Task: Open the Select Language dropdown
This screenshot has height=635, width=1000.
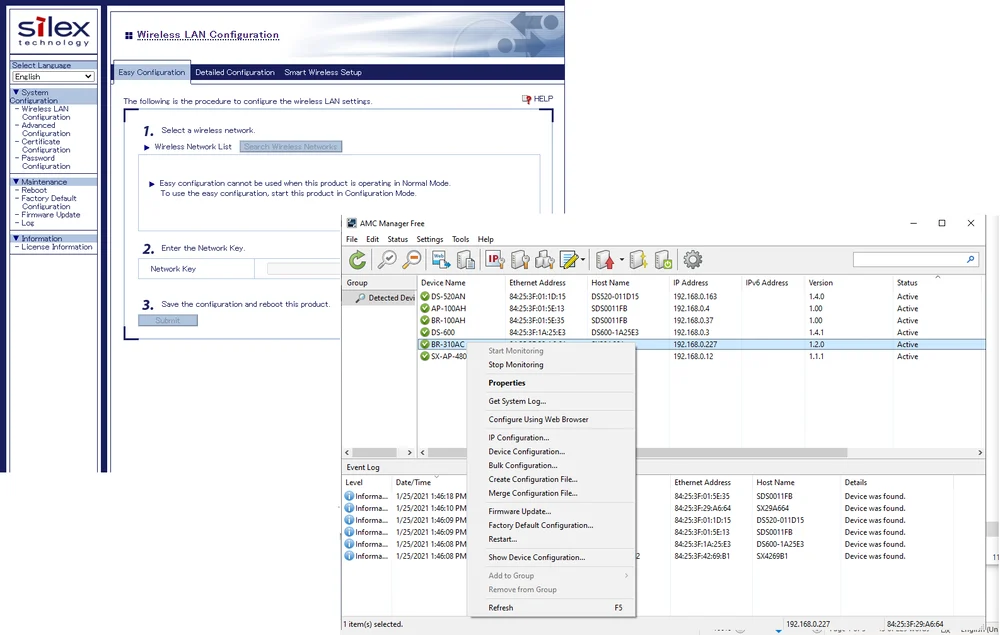Action: (53, 77)
